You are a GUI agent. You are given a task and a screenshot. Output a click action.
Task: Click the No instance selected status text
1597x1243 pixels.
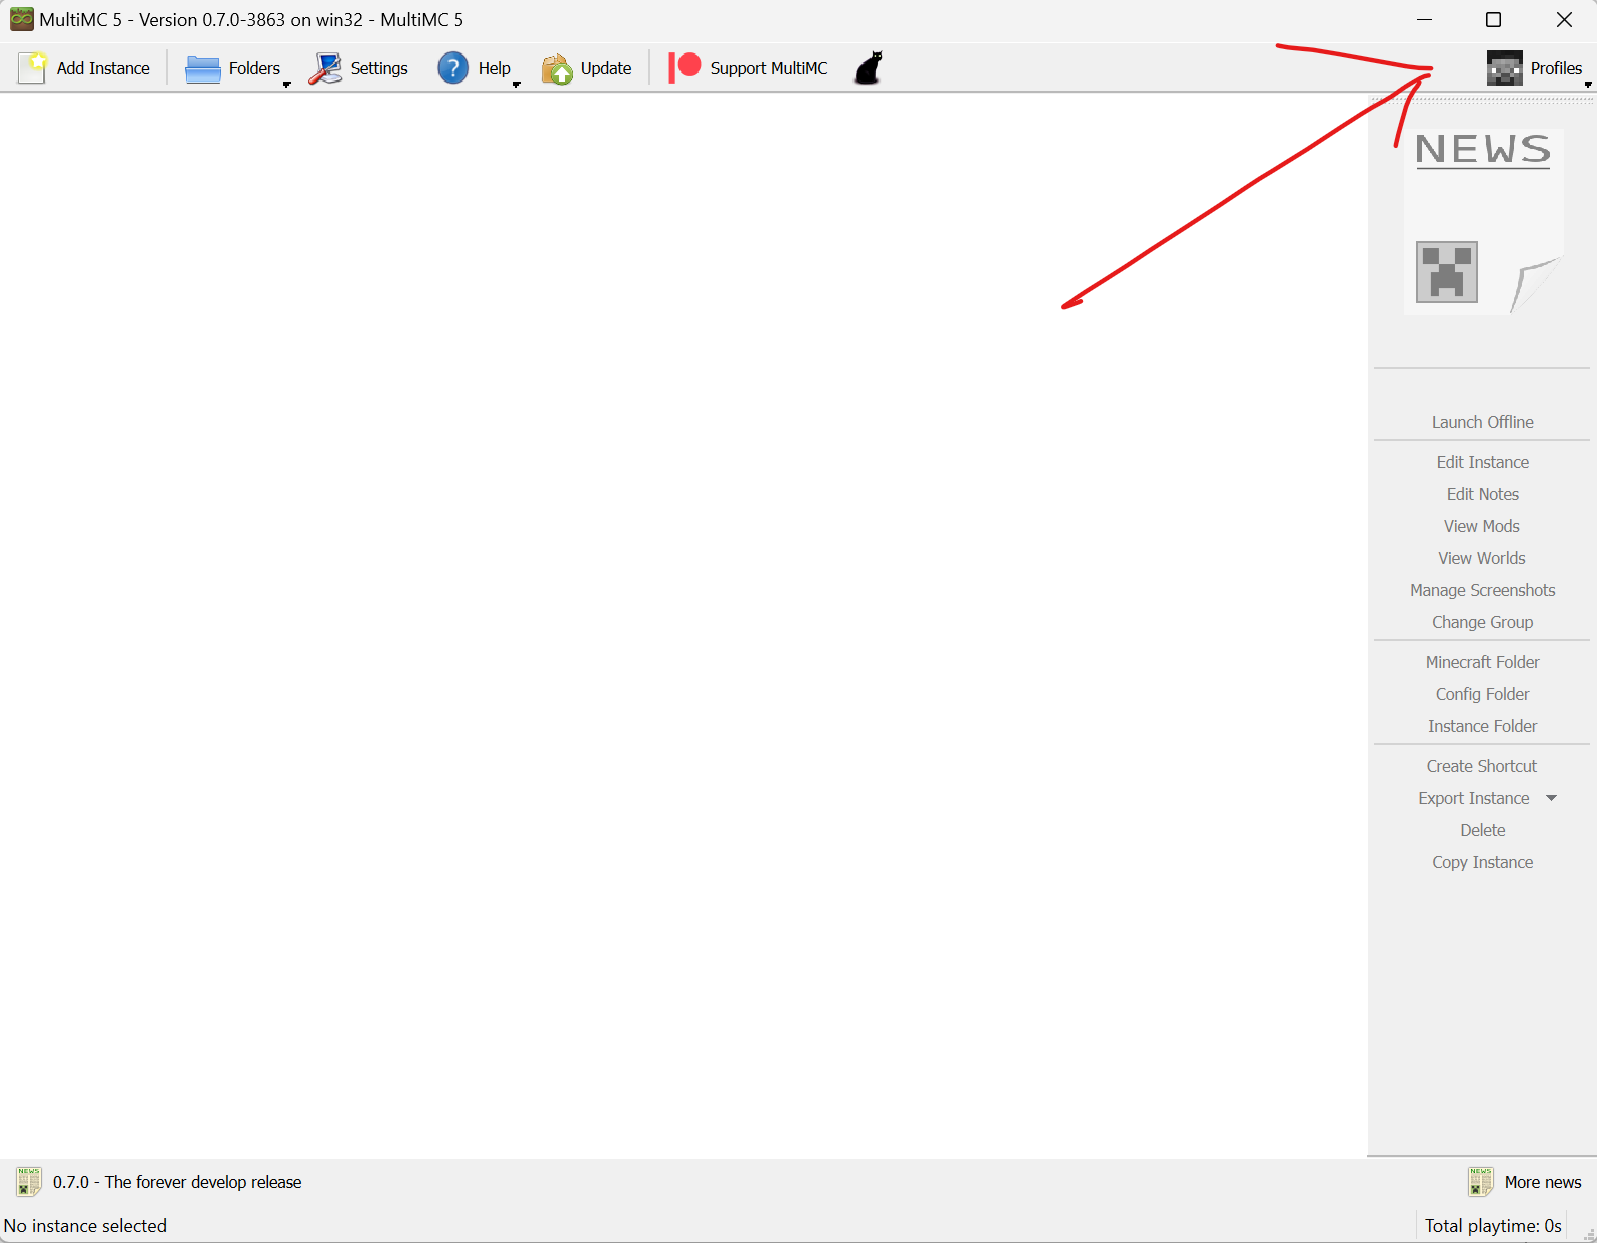85,1226
